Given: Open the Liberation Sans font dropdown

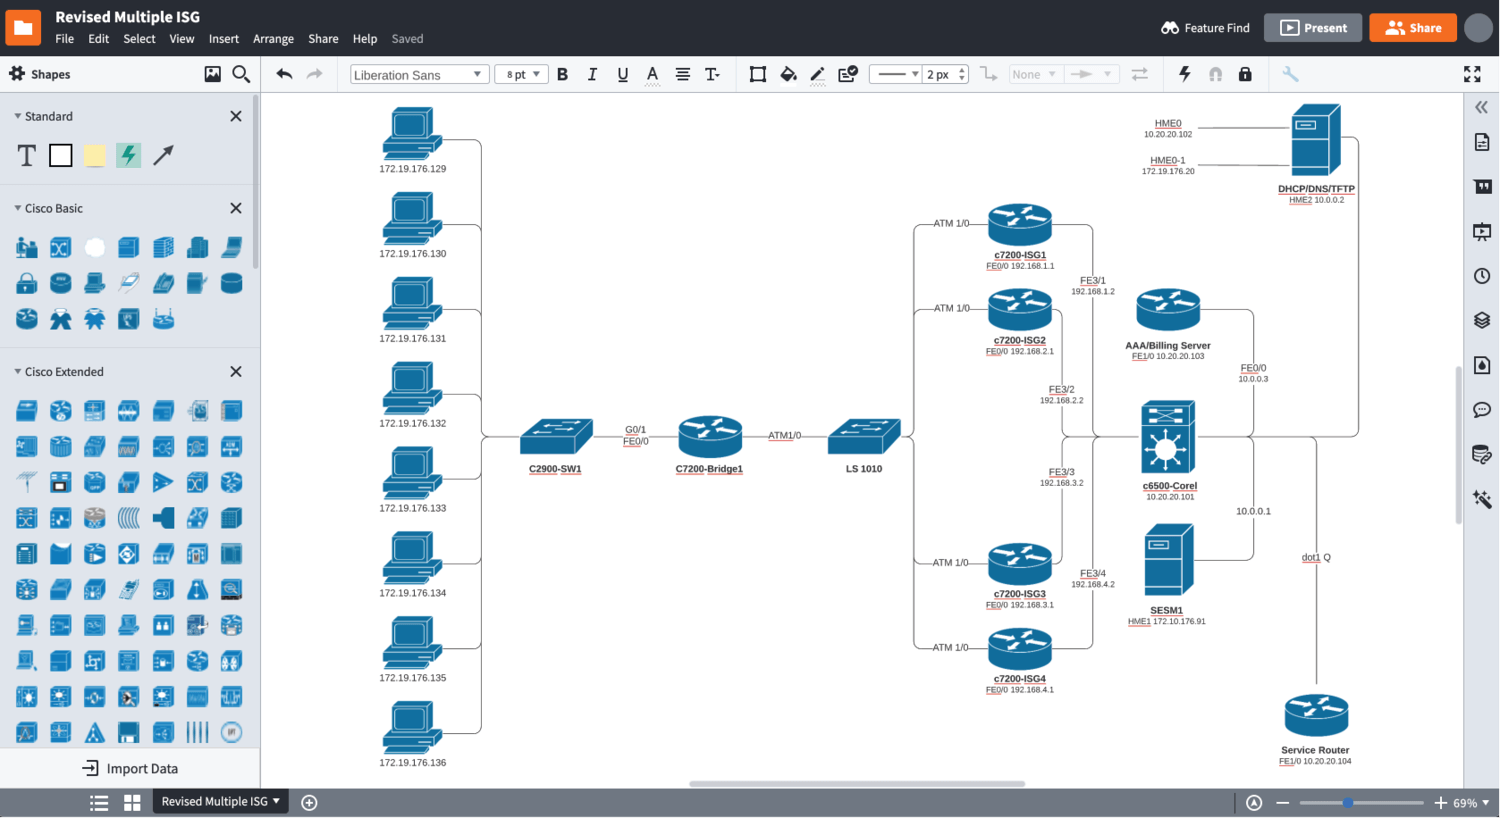Looking at the screenshot, I should (418, 75).
